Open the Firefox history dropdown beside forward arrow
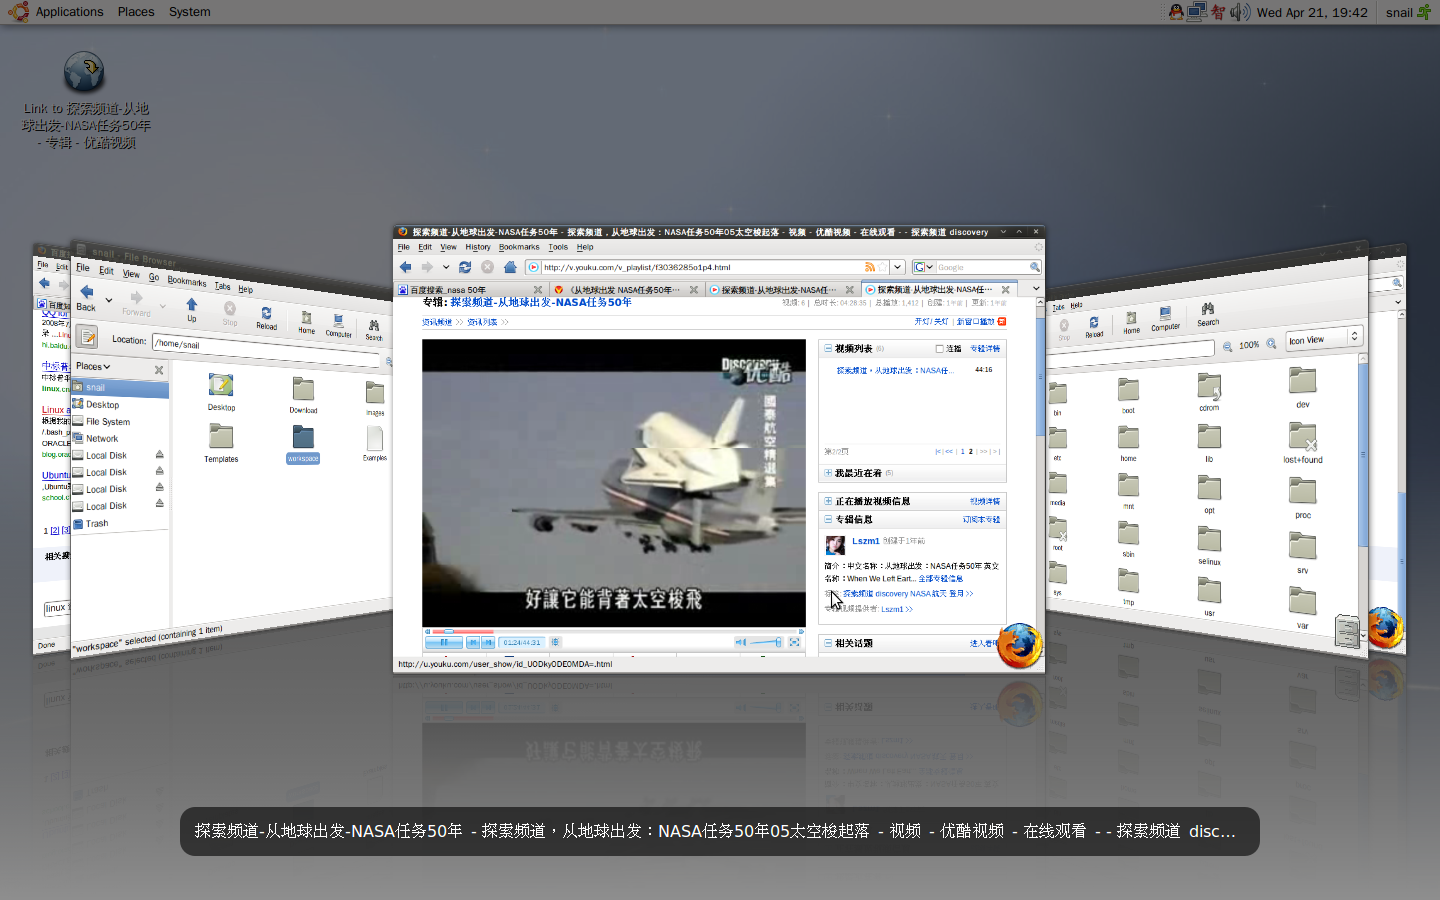1440x900 pixels. (446, 267)
